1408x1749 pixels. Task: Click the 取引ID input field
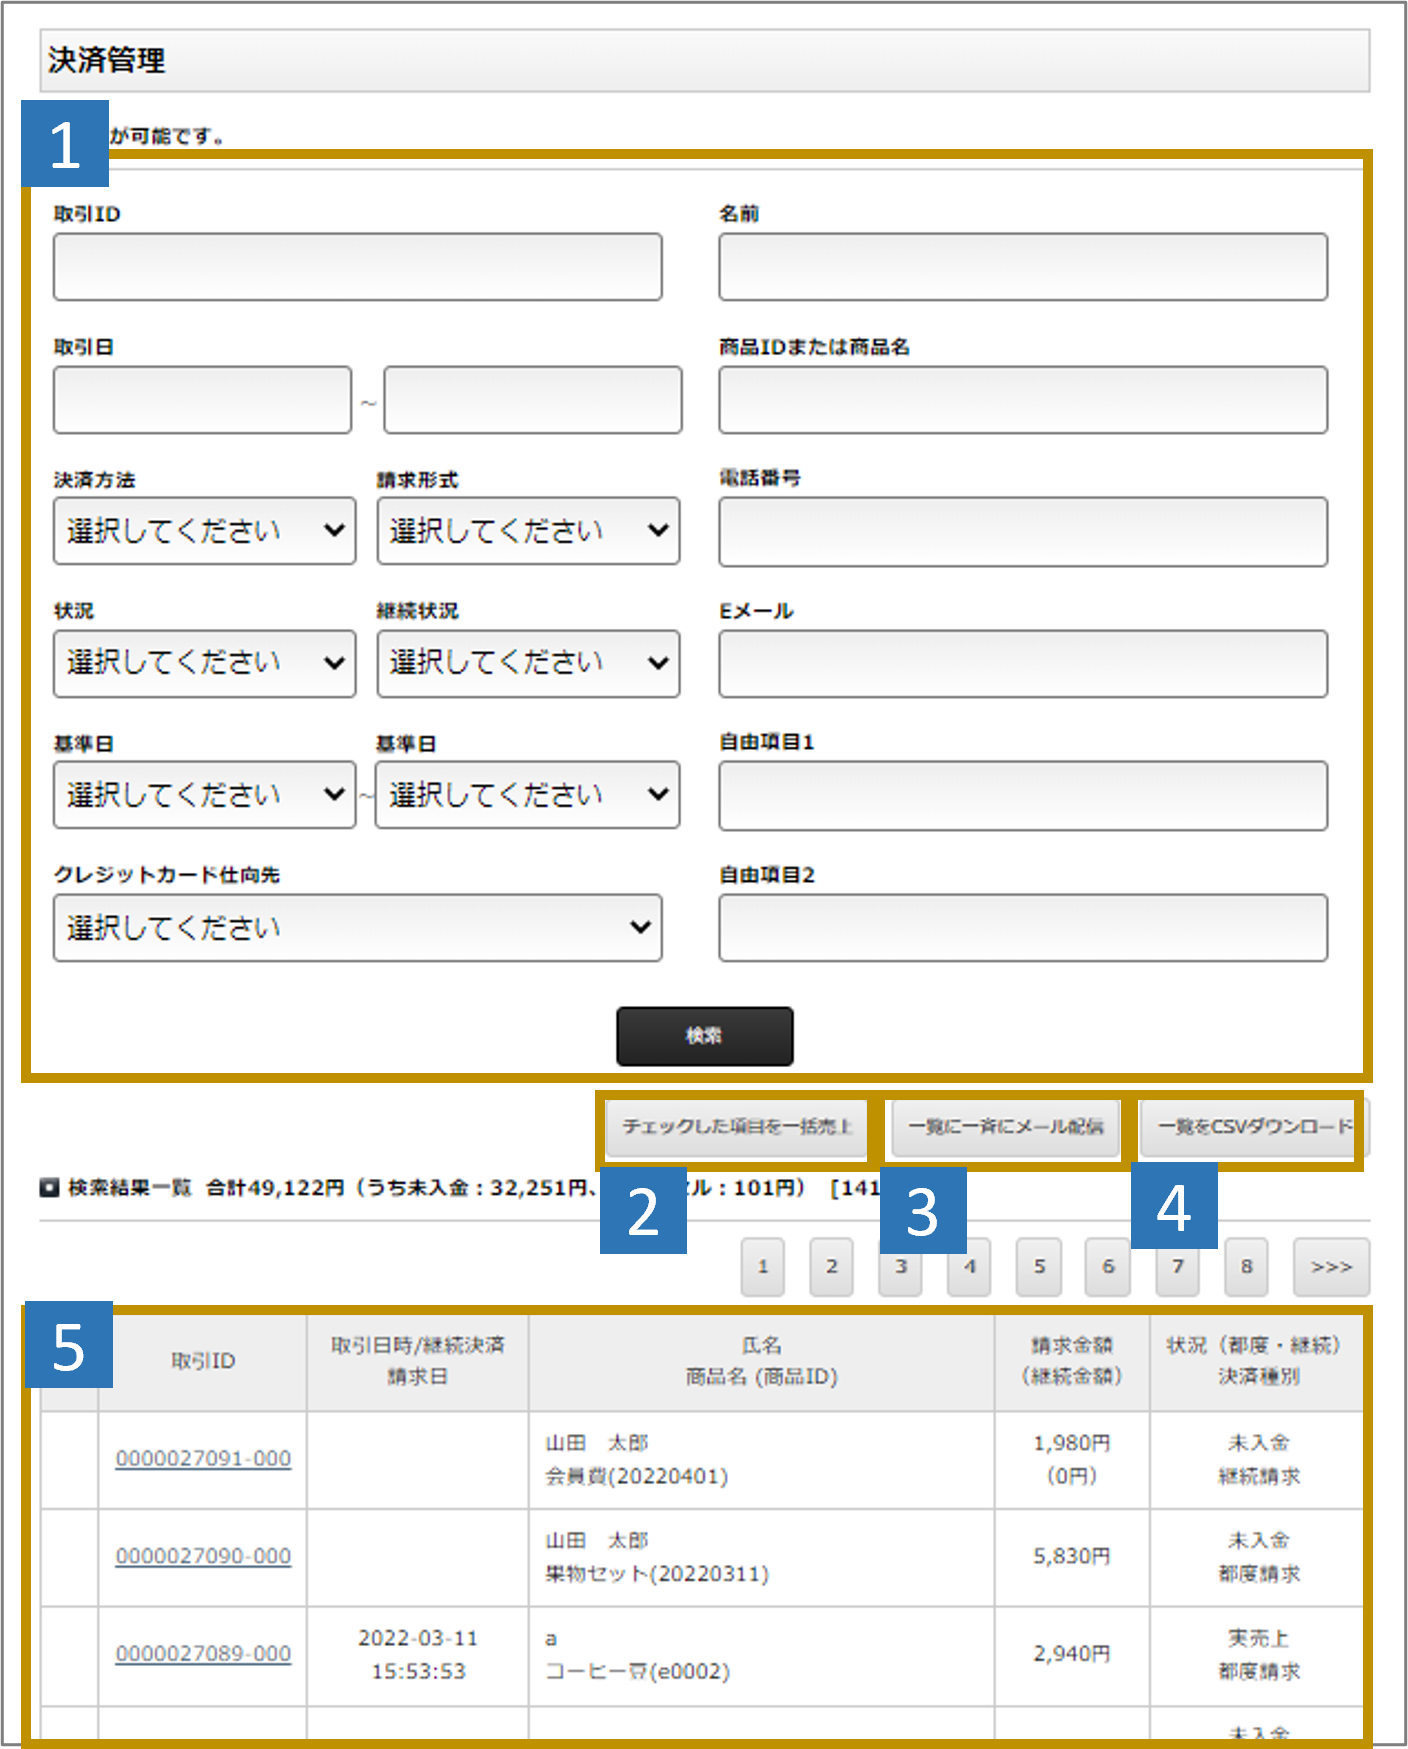357,267
